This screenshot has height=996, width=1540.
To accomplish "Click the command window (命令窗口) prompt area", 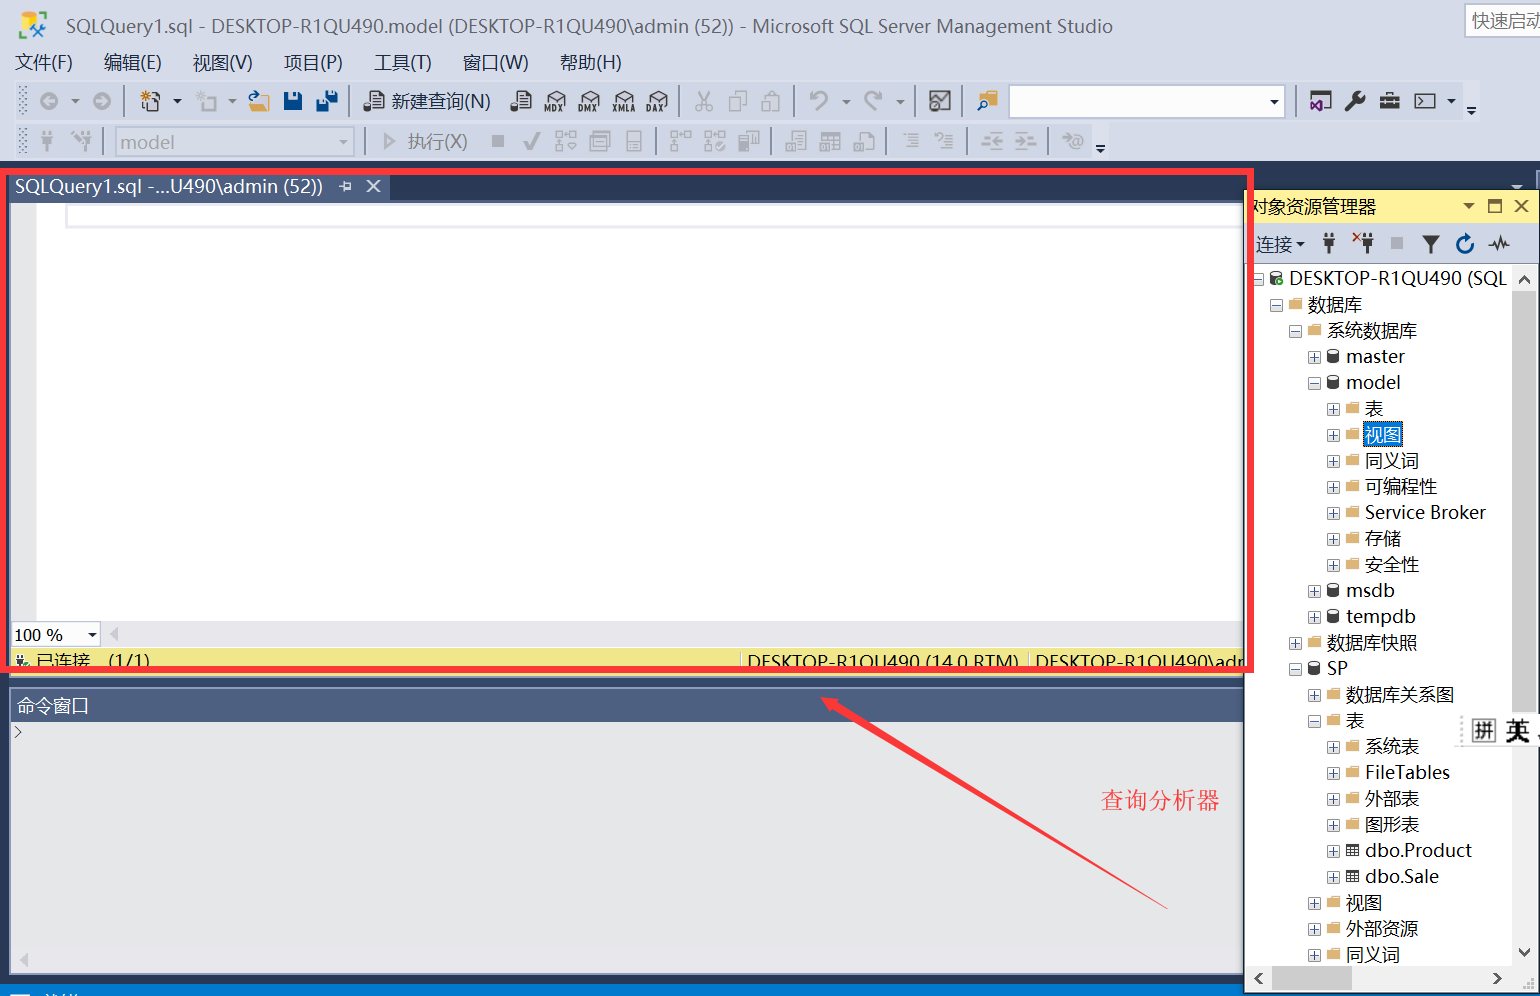I will pos(626,846).
